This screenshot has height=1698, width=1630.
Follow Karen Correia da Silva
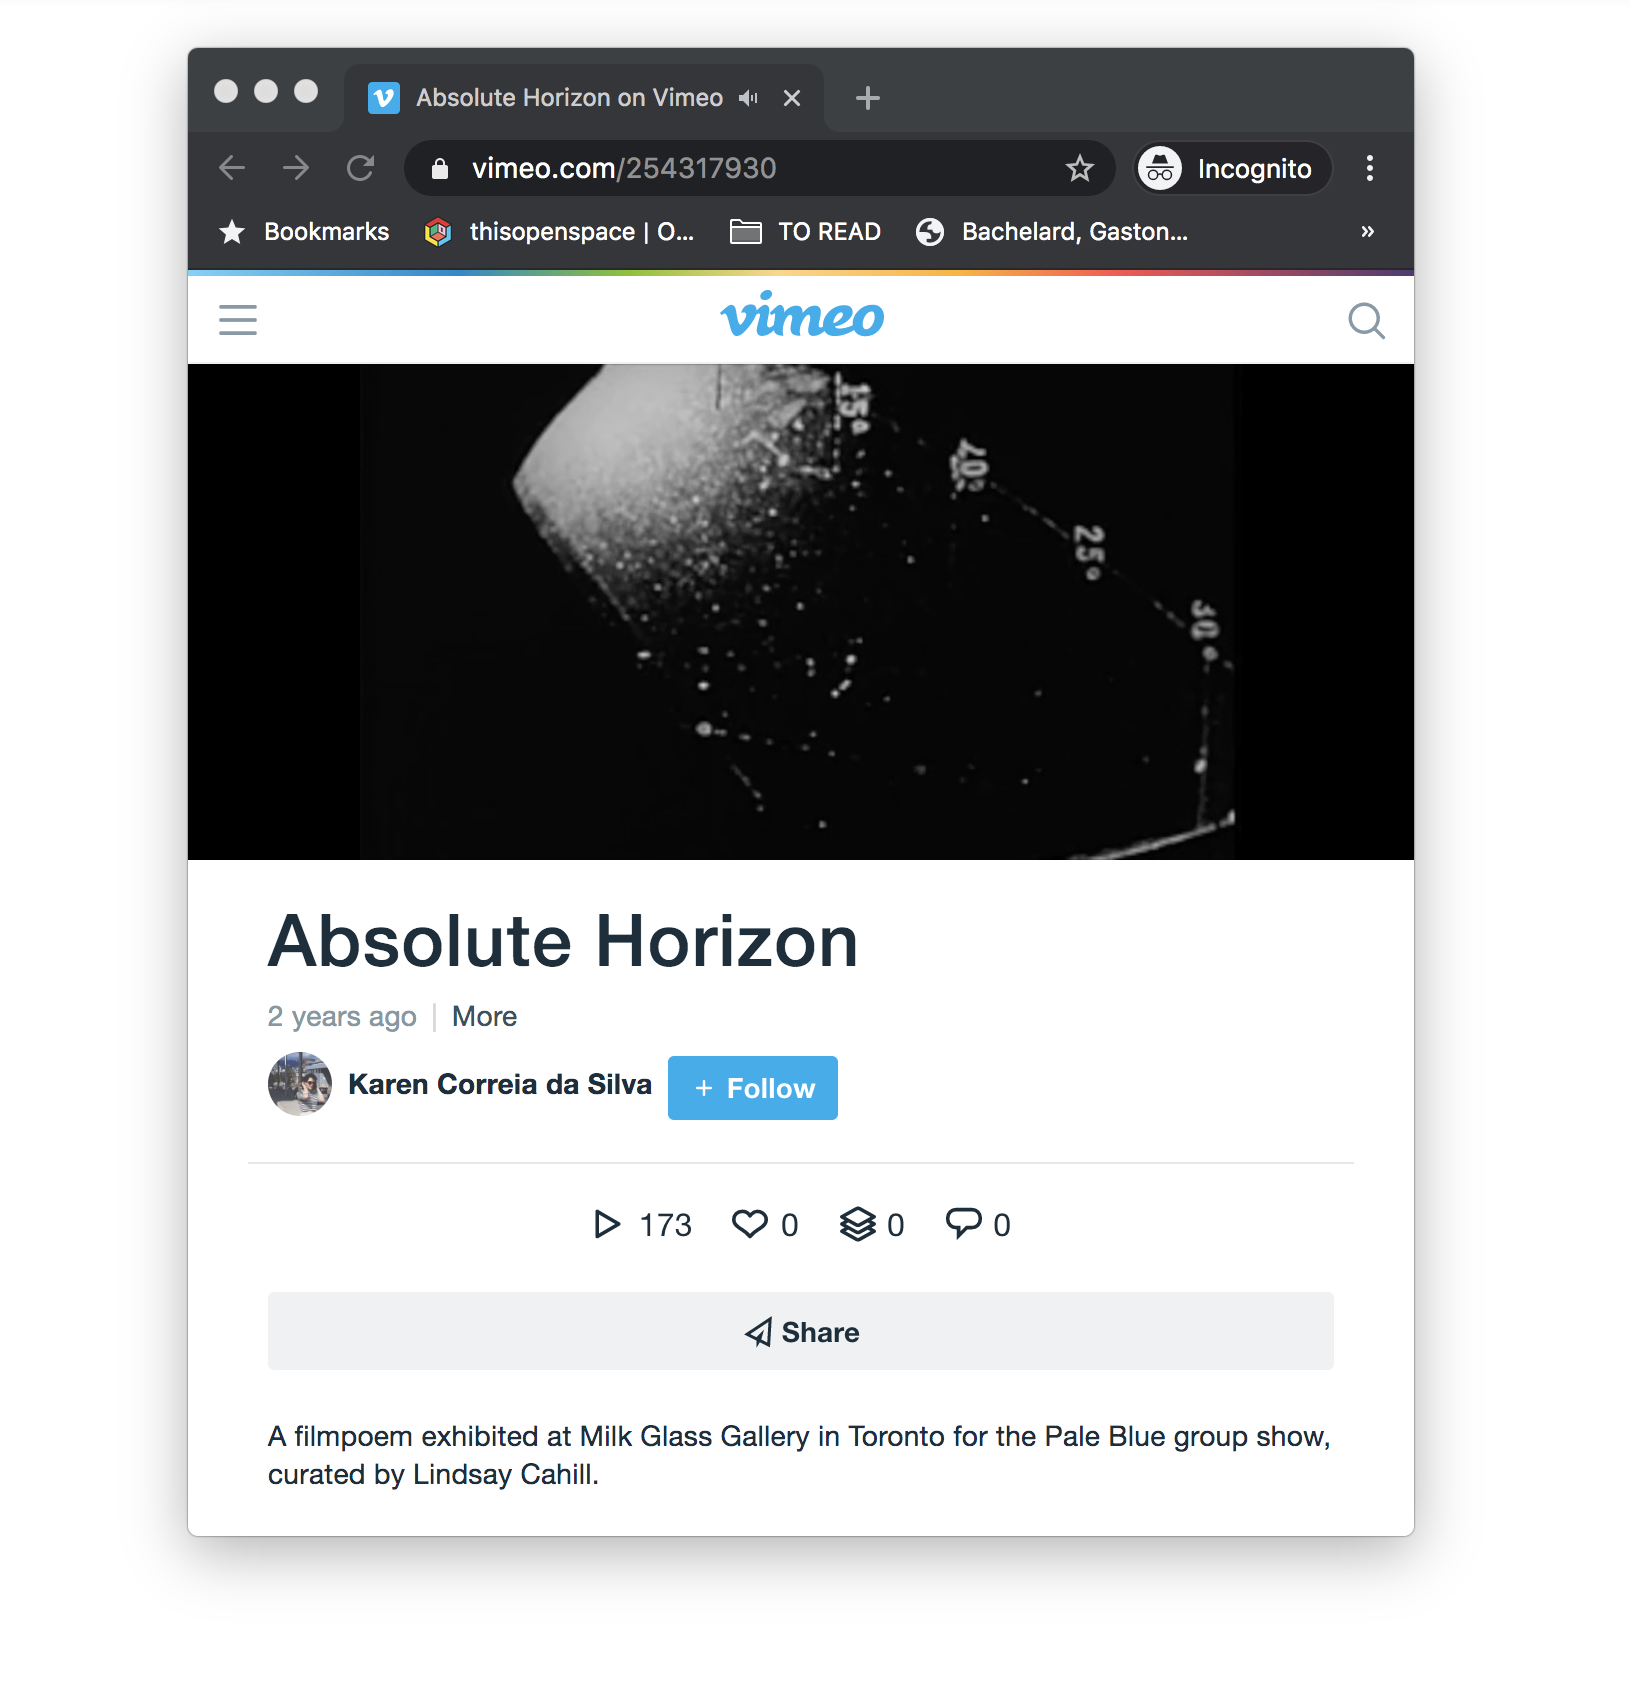click(x=753, y=1088)
